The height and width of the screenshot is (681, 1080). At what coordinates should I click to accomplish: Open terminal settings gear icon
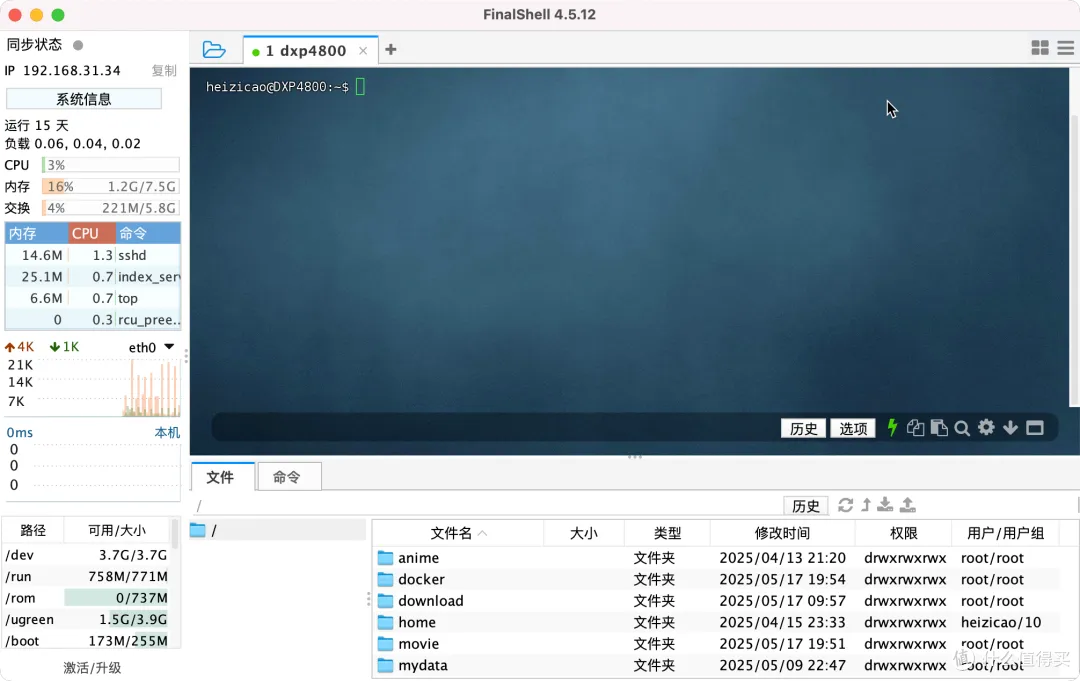click(x=986, y=428)
